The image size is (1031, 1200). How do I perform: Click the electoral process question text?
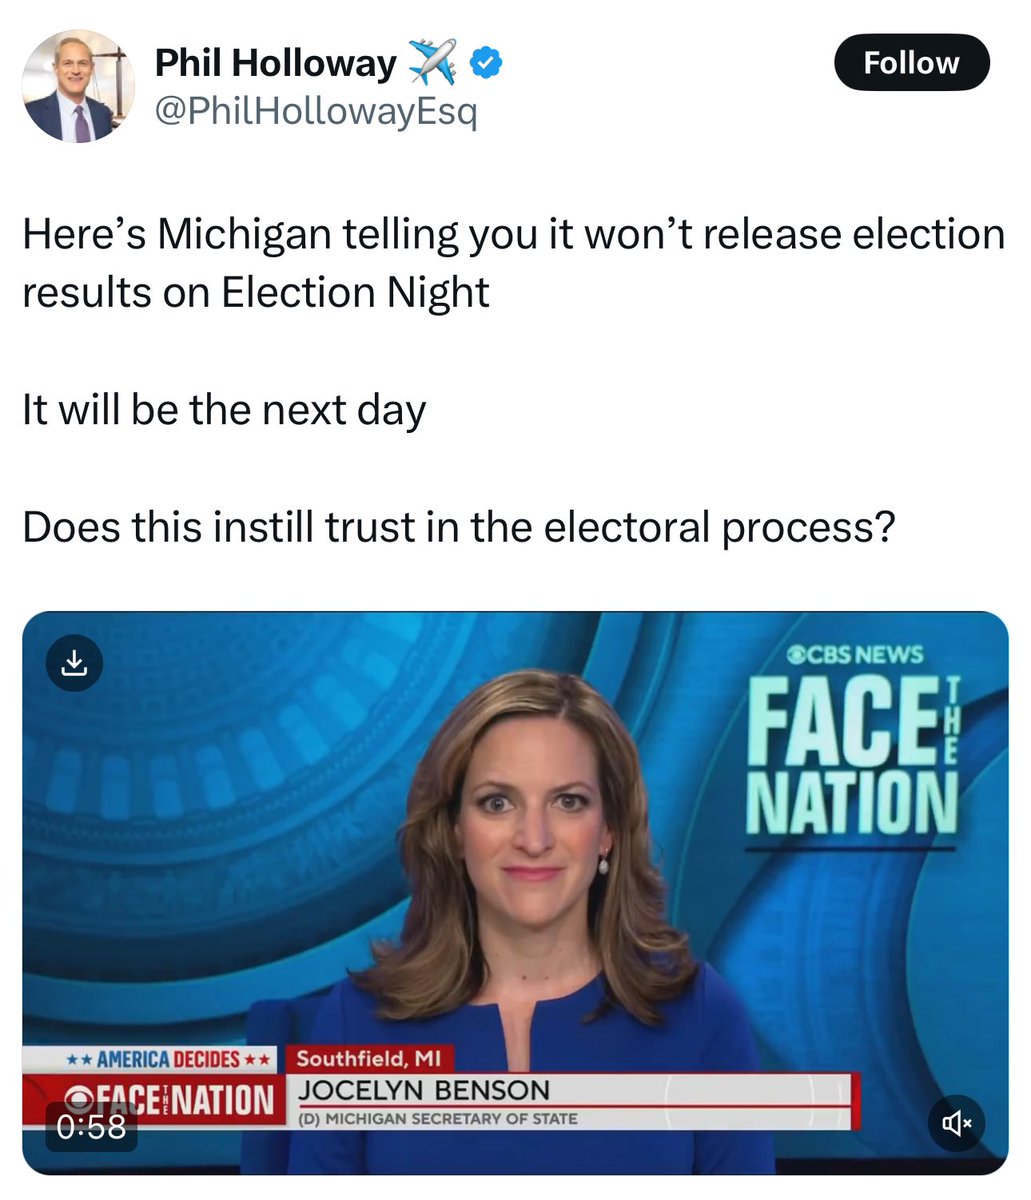[x=458, y=527]
